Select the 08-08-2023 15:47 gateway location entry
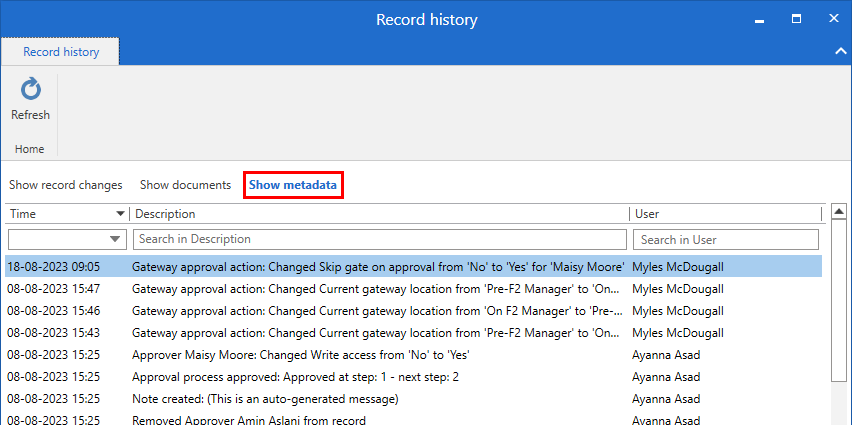Image resolution: width=852 pixels, height=425 pixels. pos(378,289)
